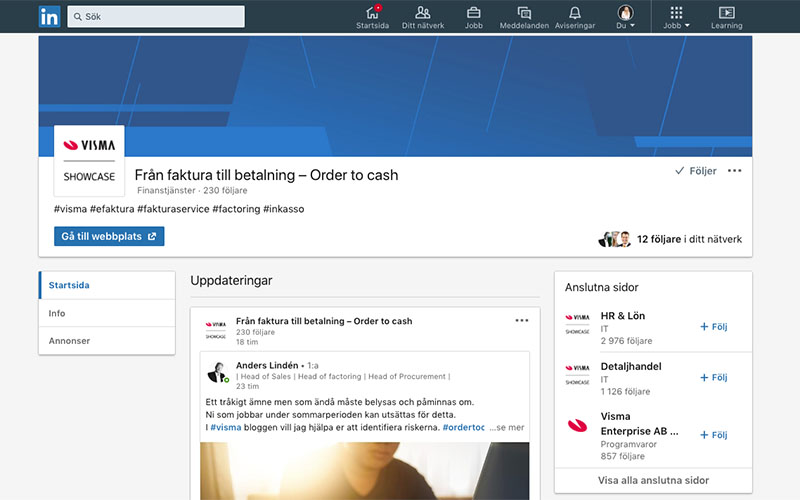Open the Detaljhandel page link
This screenshot has height=500, width=800.
click(631, 366)
